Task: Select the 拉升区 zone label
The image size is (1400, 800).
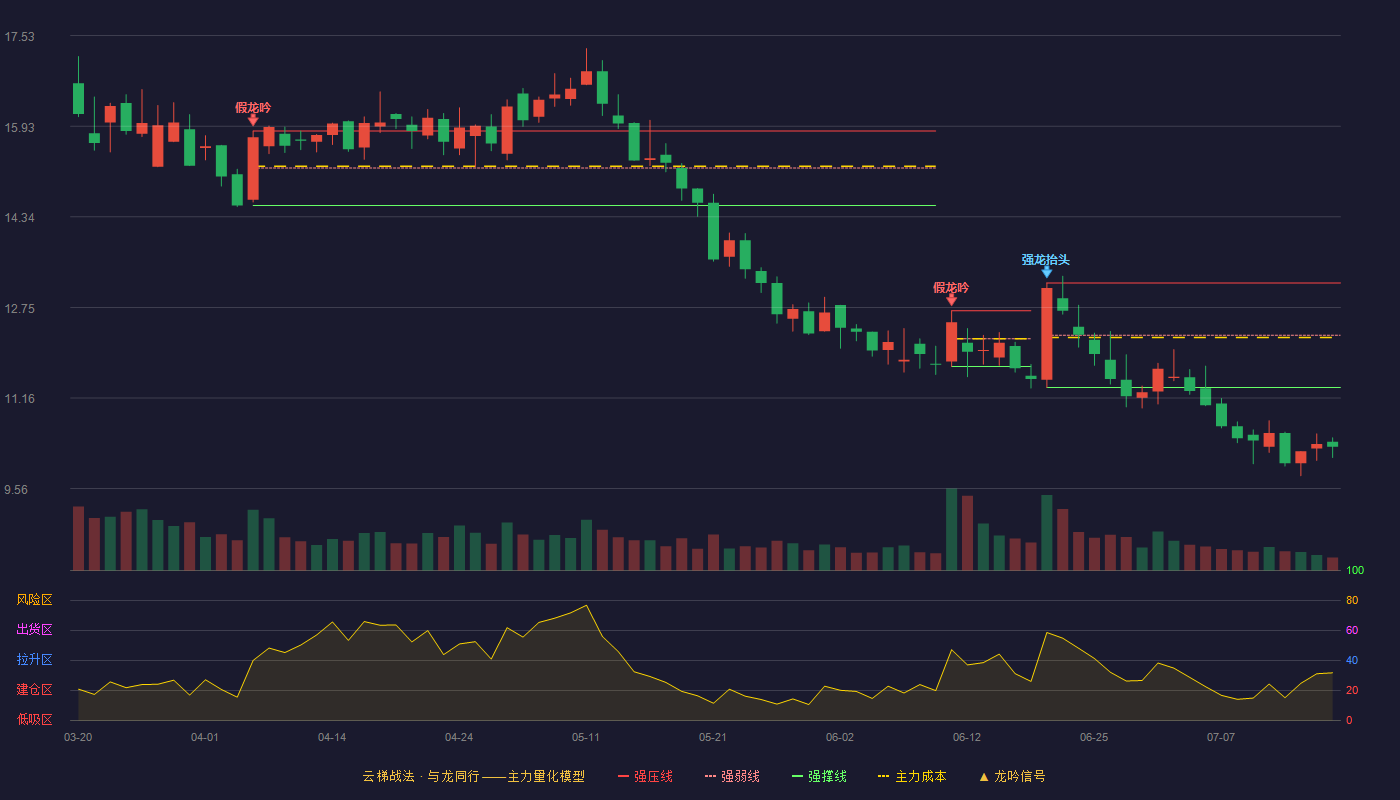Action: point(34,660)
